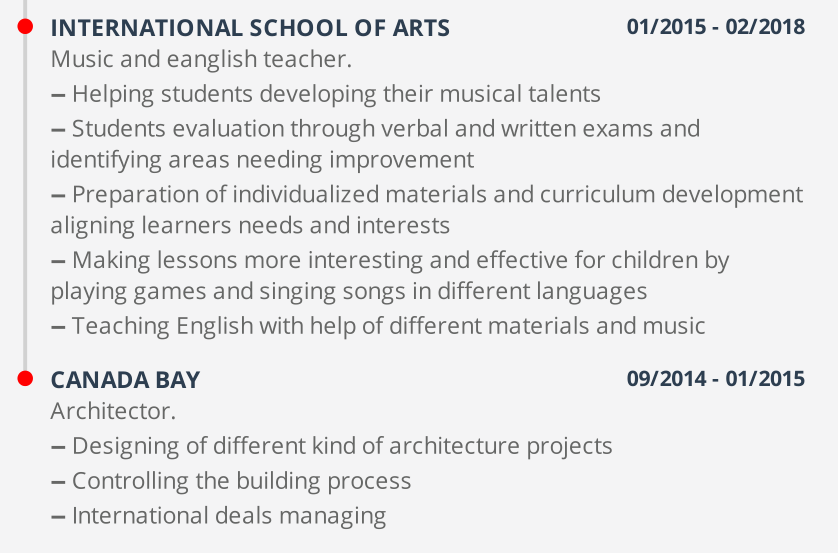Select the playing games and singing songs line

coord(349,292)
